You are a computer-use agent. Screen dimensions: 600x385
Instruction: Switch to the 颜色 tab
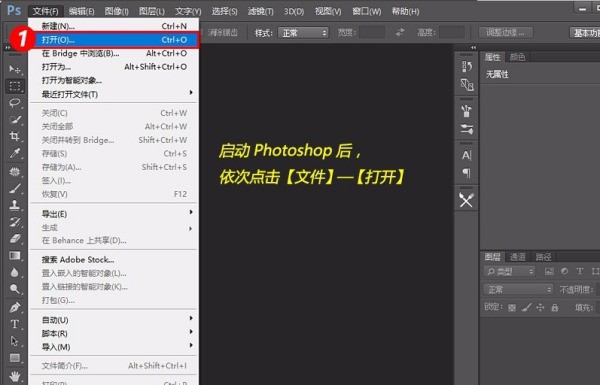[517, 57]
